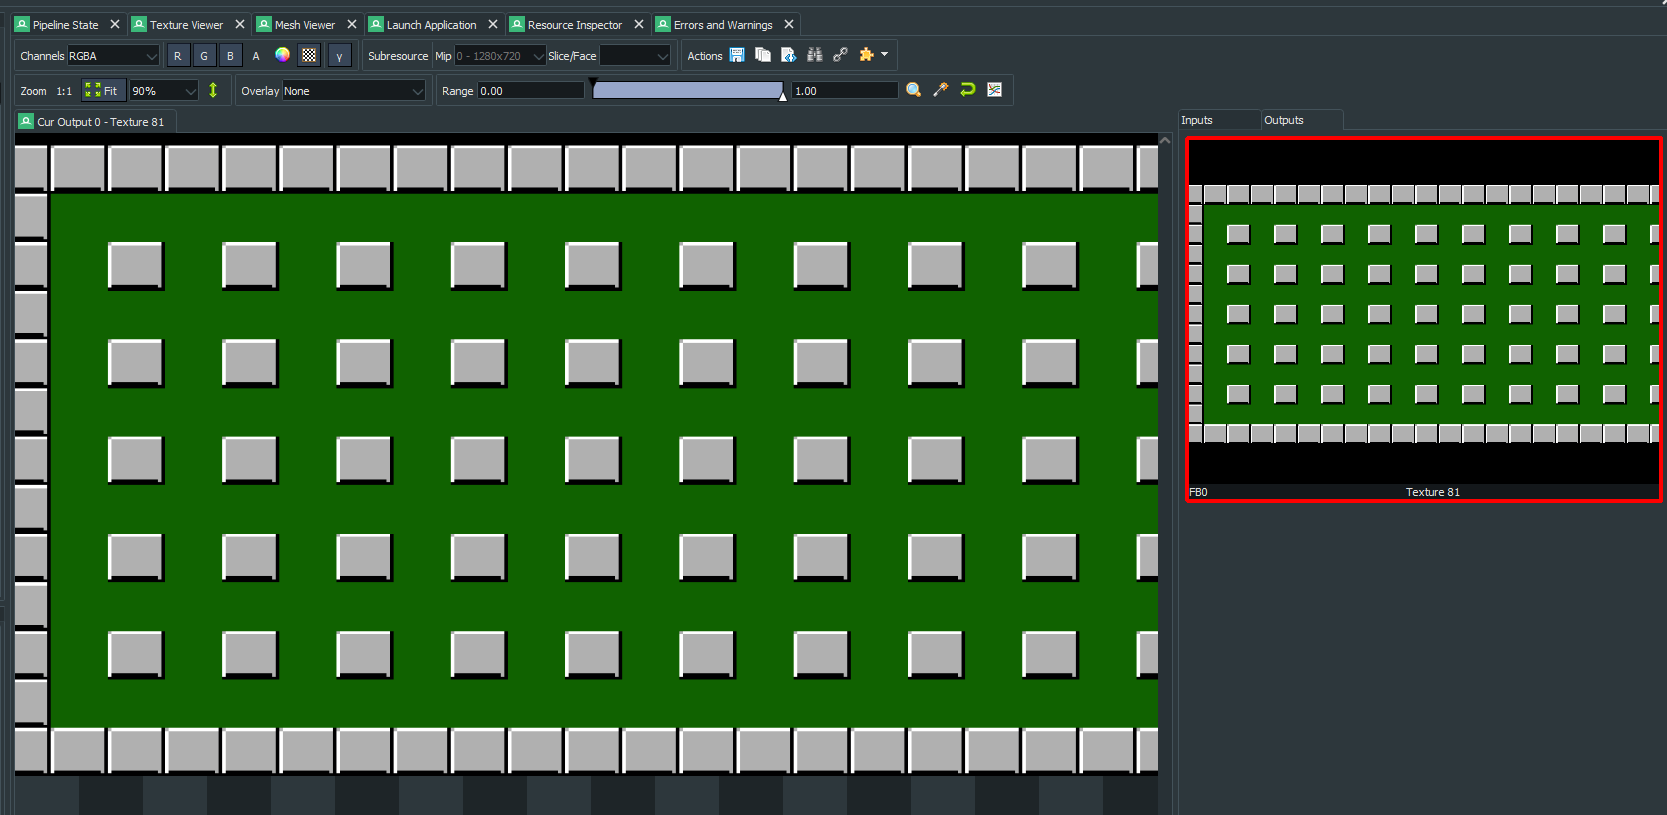Viewport: 1667px width, 815px height.
Task: Close the Errors and Warnings tab
Action: 788,24
